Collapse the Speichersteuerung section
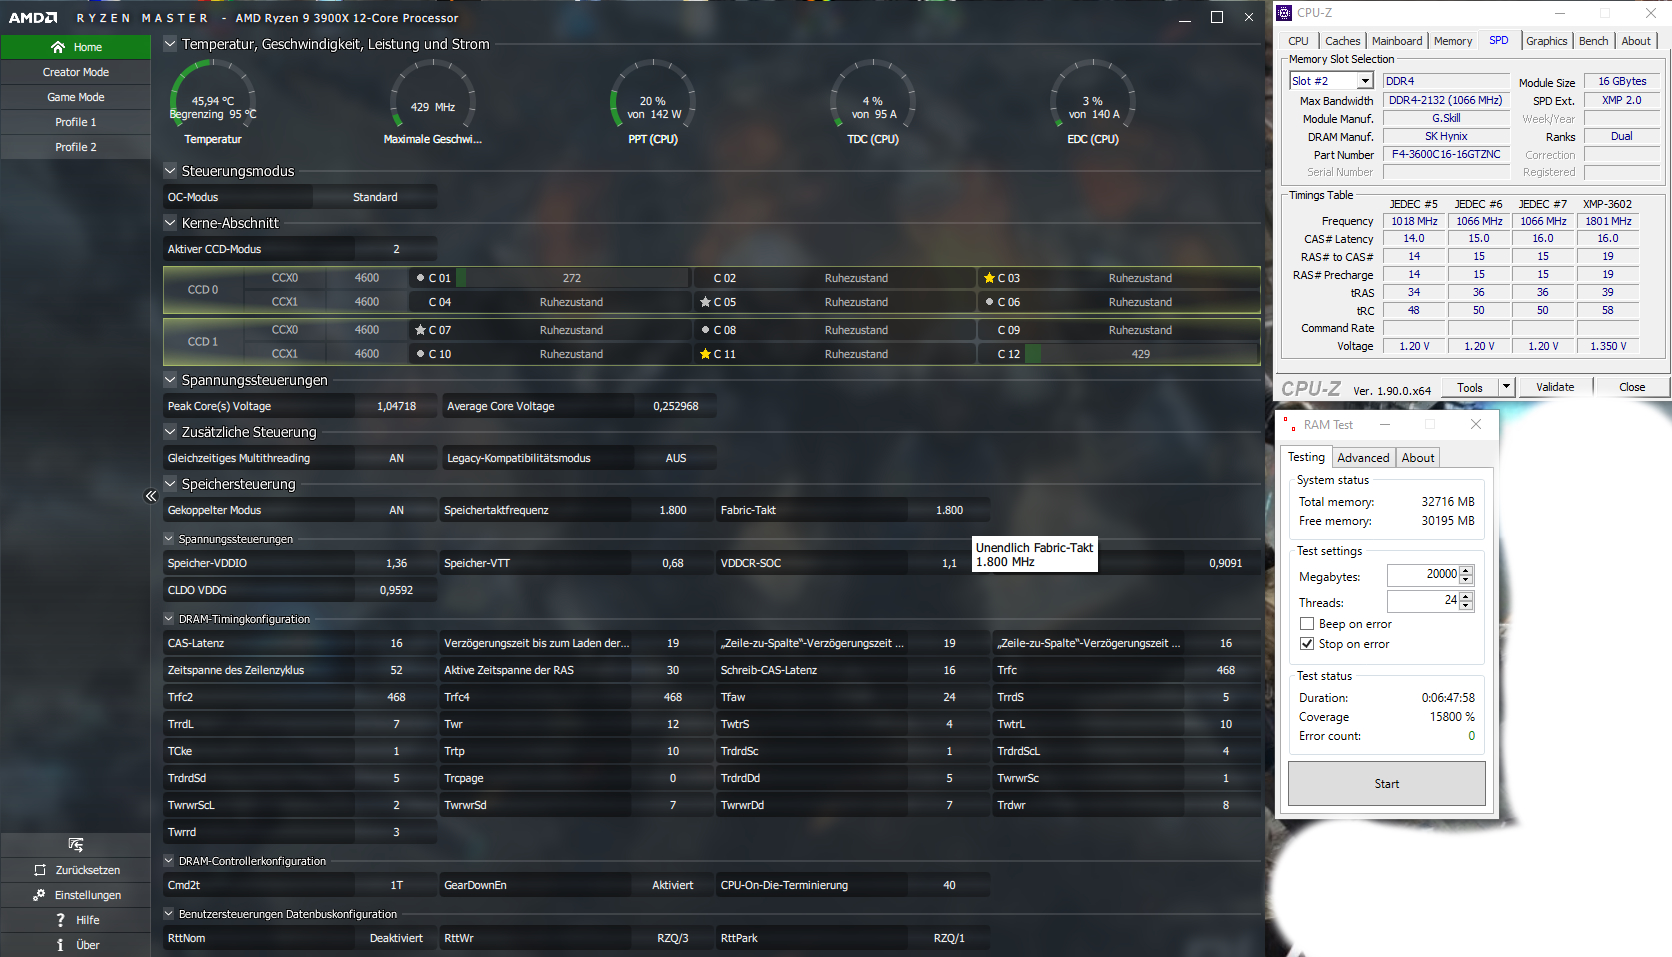Viewport: 1672px width, 957px height. click(x=170, y=484)
